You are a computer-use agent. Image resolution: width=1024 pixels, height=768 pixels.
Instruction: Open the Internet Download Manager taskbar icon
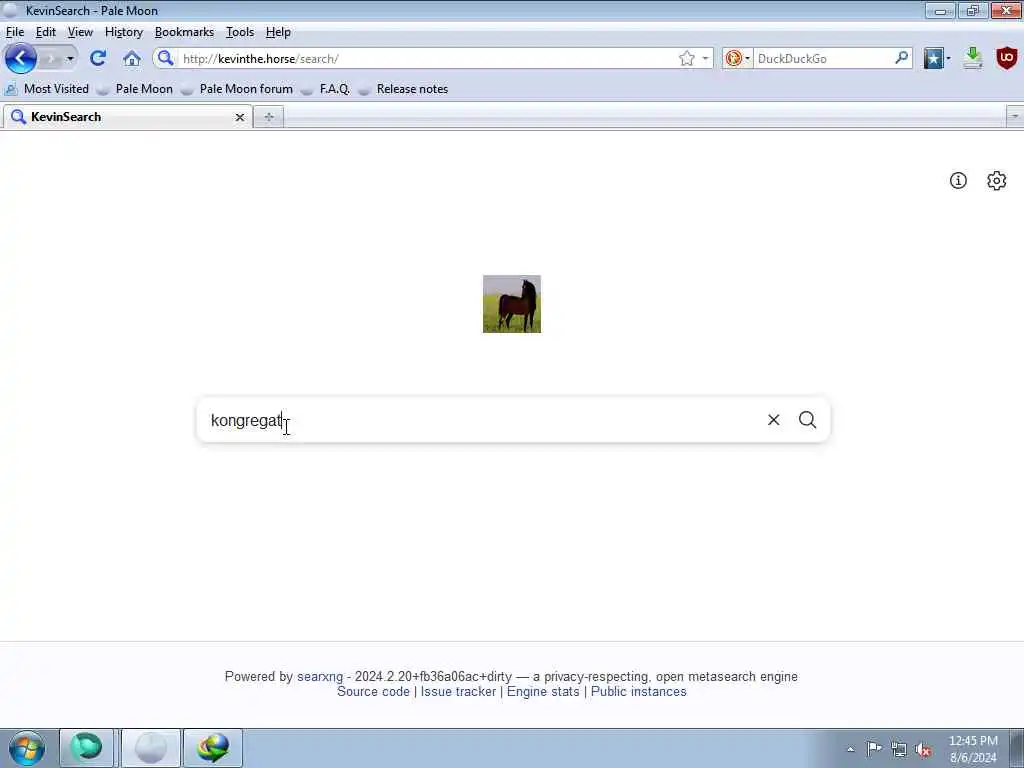[x=213, y=748]
